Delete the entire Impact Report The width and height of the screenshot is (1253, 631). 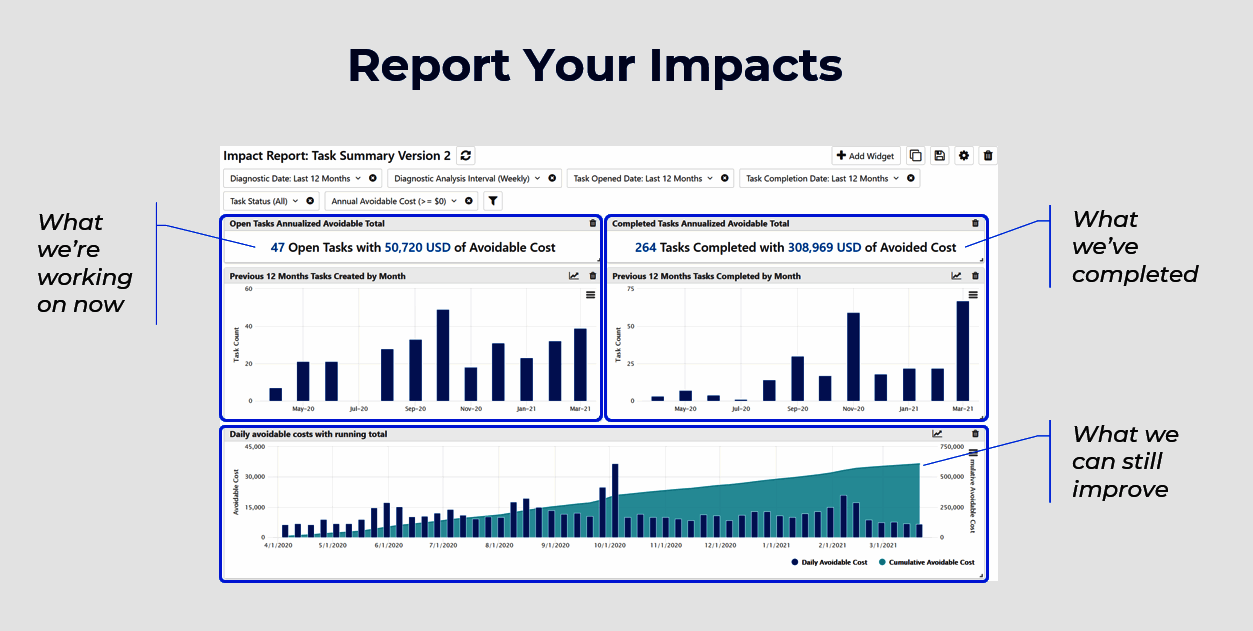pyautogui.click(x=987, y=156)
